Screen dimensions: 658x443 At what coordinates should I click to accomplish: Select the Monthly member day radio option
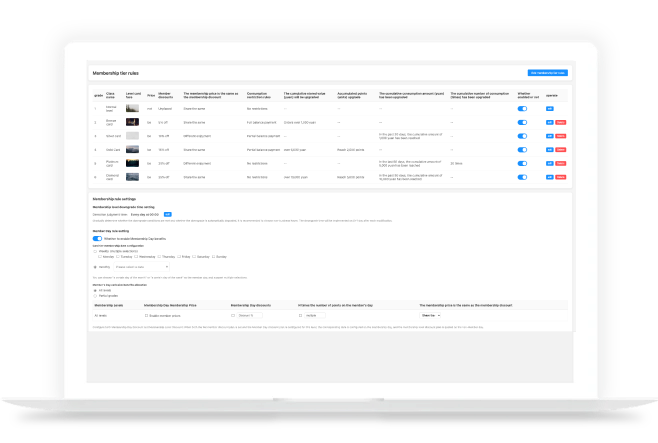click(94, 267)
